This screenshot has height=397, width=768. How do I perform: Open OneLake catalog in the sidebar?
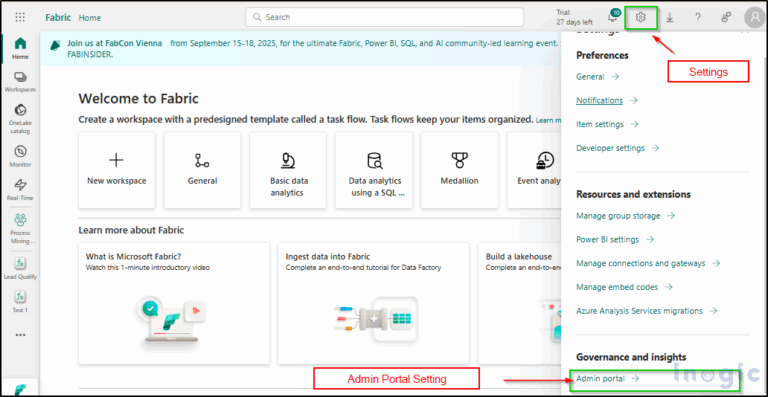tap(20, 119)
